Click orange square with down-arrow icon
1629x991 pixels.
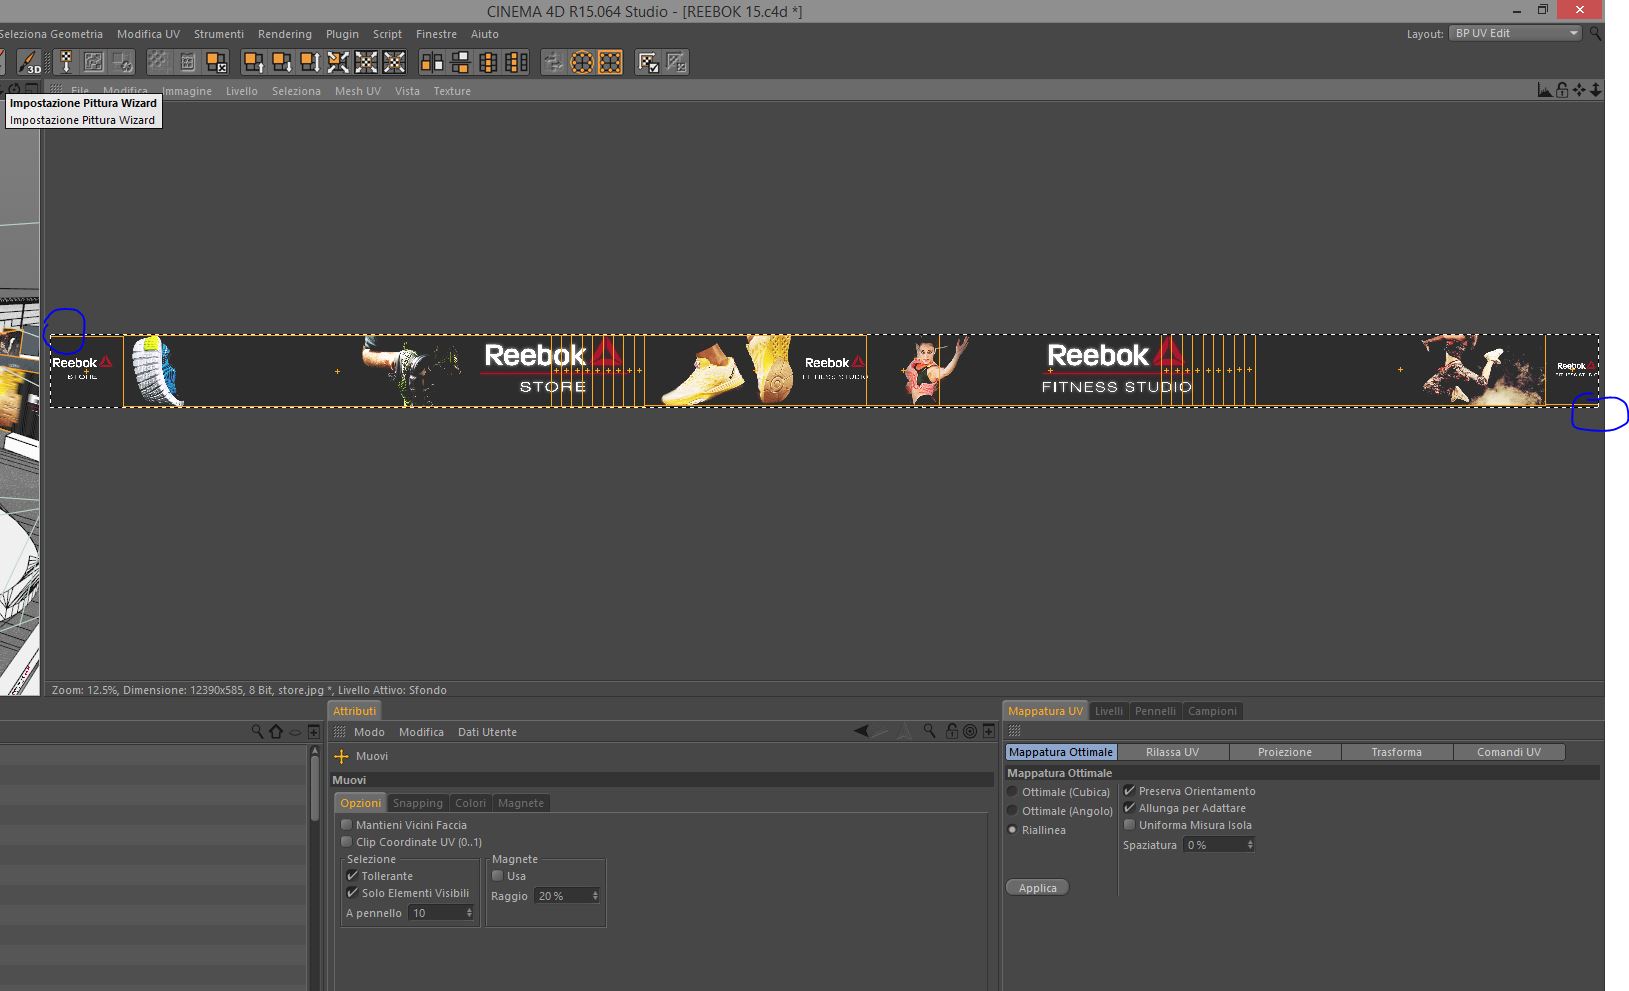coord(282,63)
